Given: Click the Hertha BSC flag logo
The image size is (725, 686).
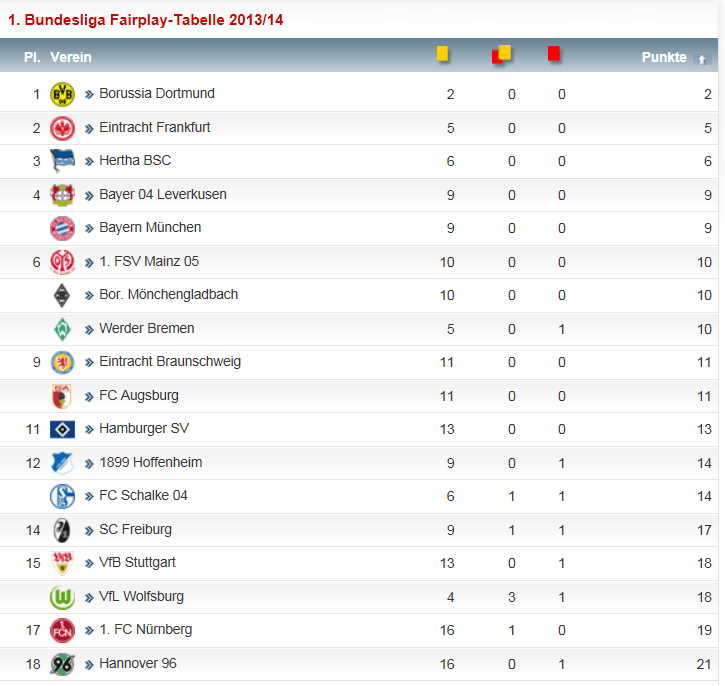Looking at the screenshot, I should (62, 161).
